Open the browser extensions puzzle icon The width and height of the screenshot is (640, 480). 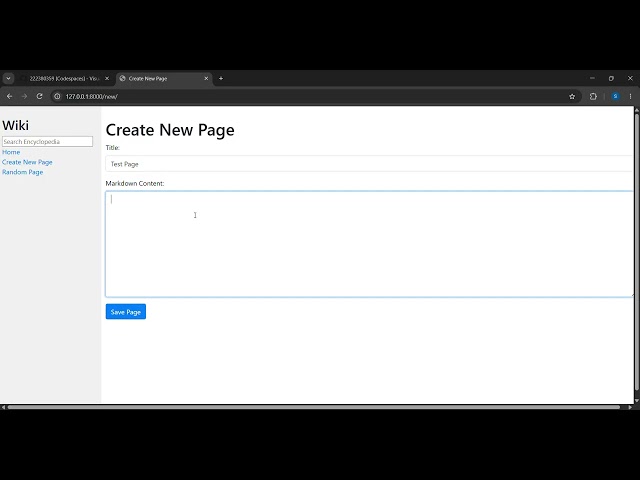(593, 96)
